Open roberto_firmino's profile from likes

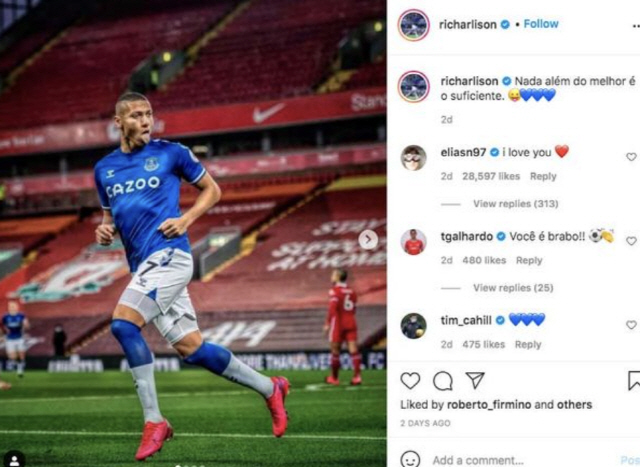(489, 405)
